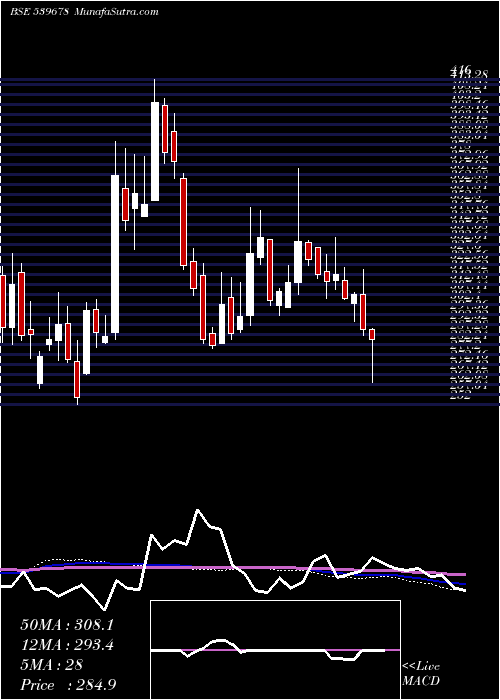
Task: Click the MunafaSutra.com header text
Action: tap(116, 12)
